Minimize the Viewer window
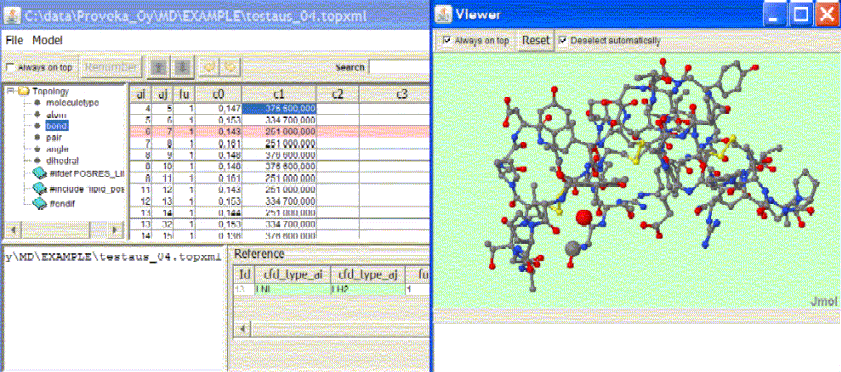841x372 pixels. (776, 14)
